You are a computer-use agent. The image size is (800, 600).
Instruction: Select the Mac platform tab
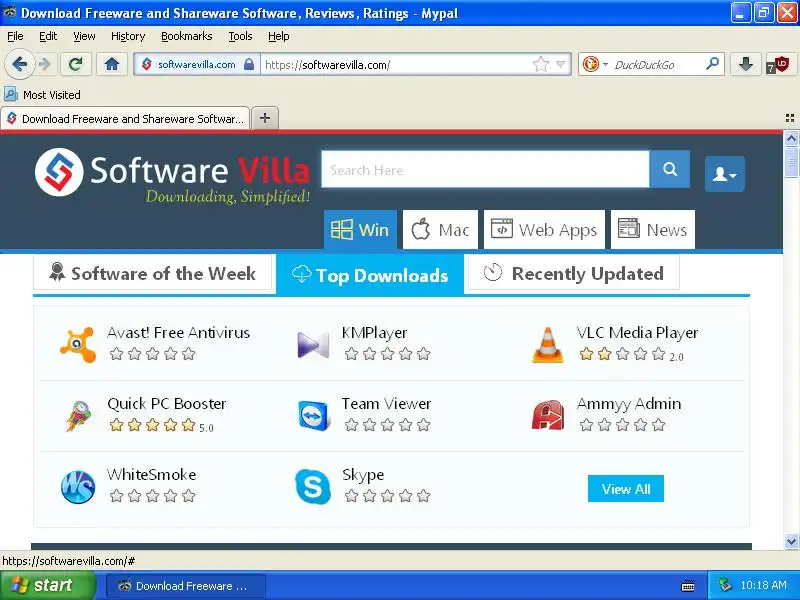(x=440, y=230)
